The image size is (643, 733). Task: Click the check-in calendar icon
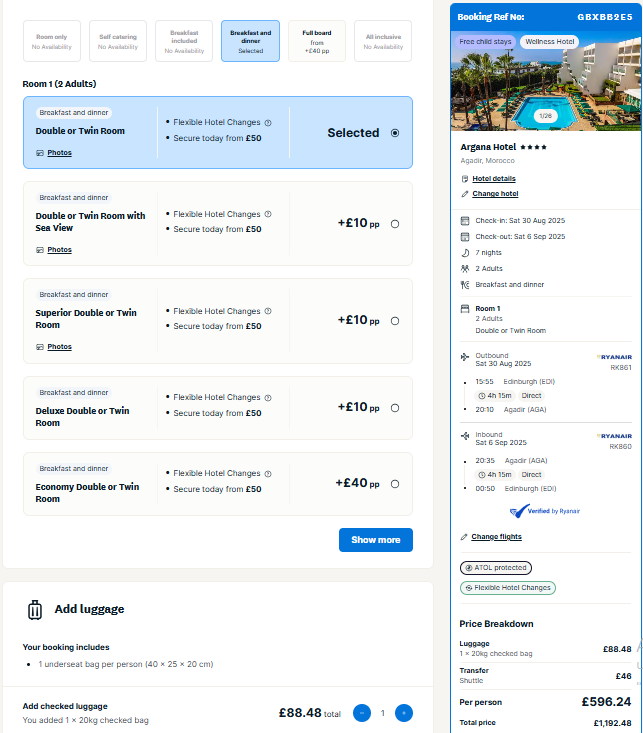pyautogui.click(x=465, y=221)
